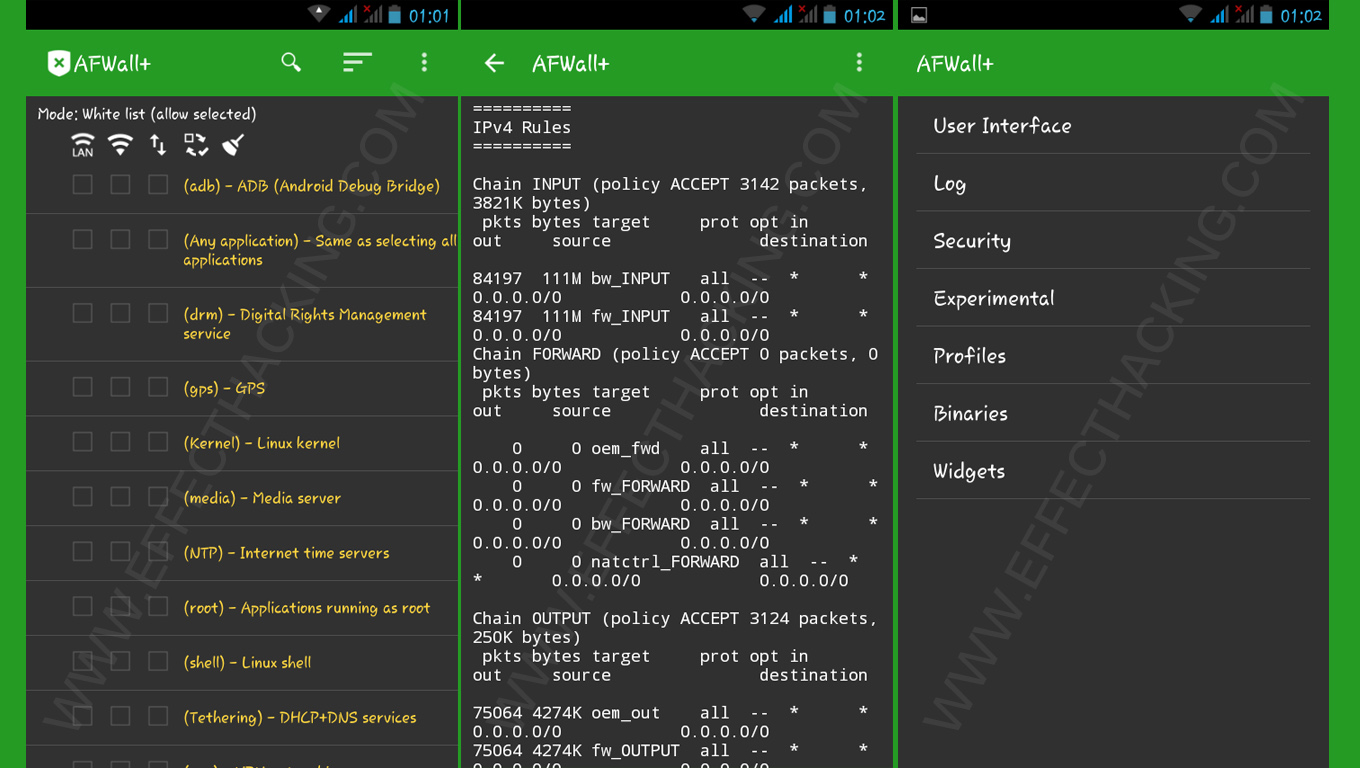Select the (adb) – ADB (Android Debug Bridge) entry
Image resolution: width=1360 pixels, height=768 pixels.
coord(311,186)
